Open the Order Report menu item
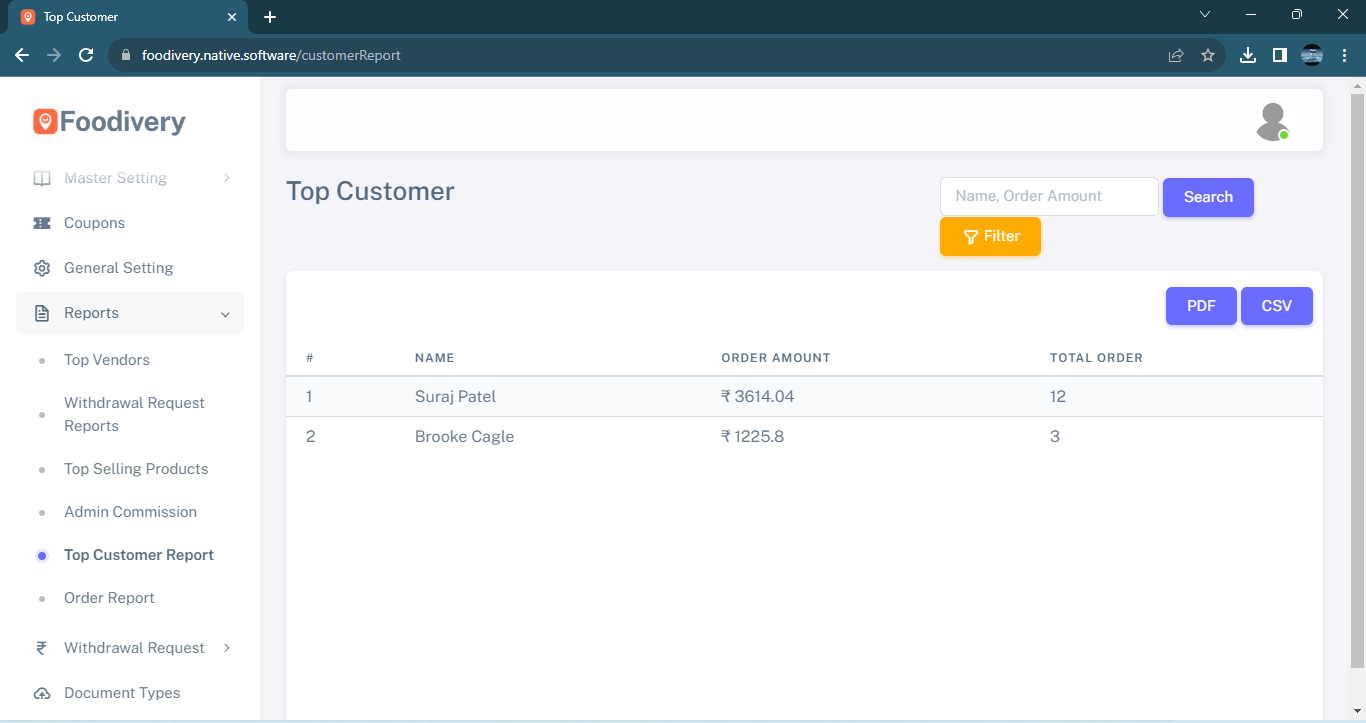Screen dimensions: 1366x723 (109, 598)
